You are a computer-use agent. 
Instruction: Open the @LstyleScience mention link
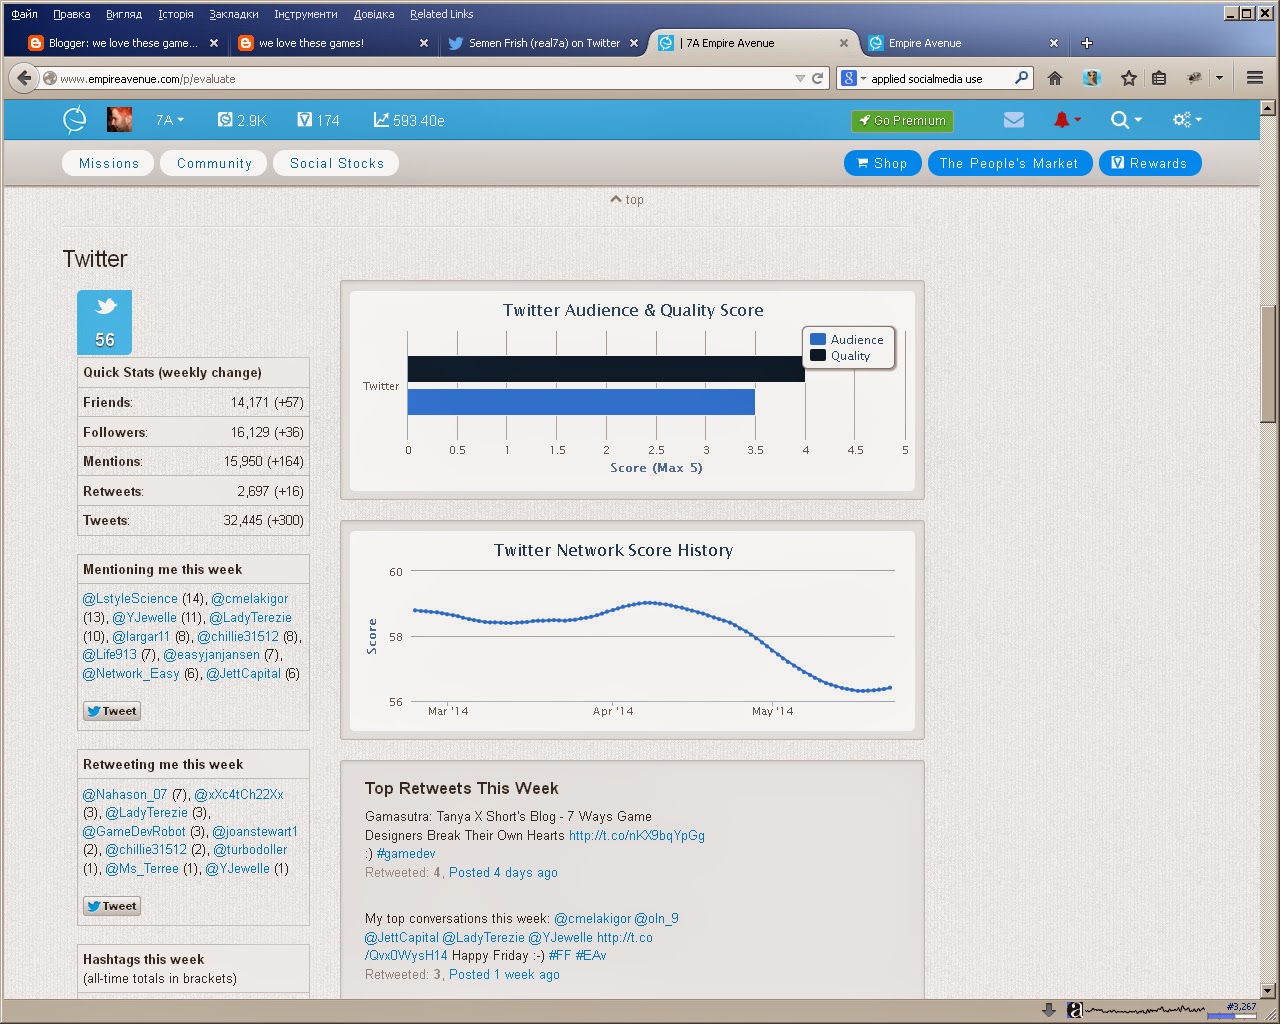(130, 599)
